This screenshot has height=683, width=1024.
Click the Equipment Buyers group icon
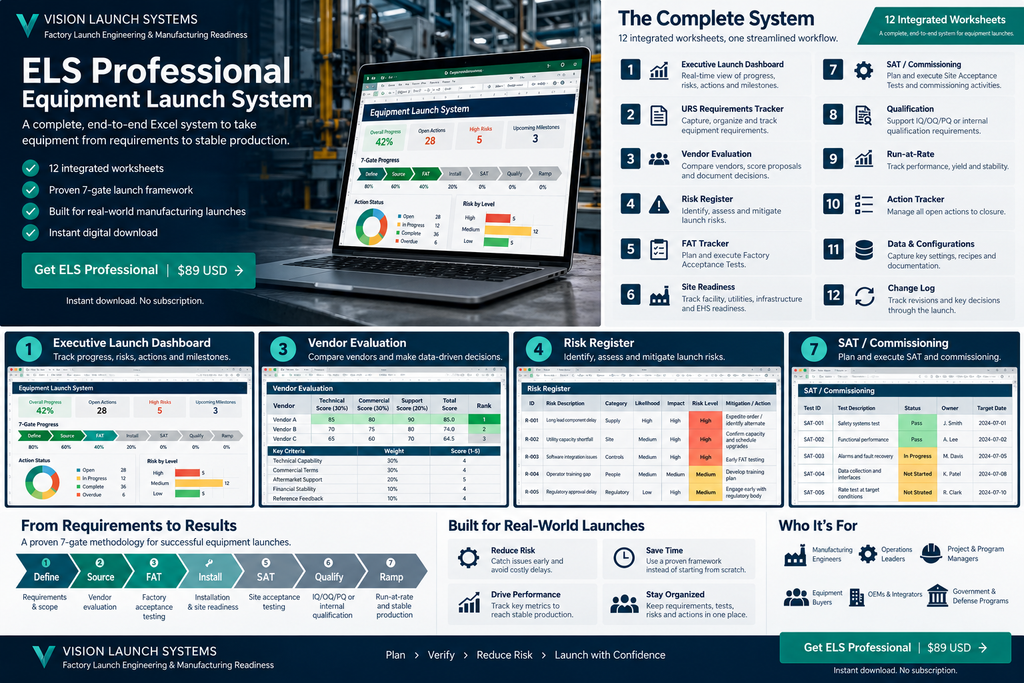(796, 597)
